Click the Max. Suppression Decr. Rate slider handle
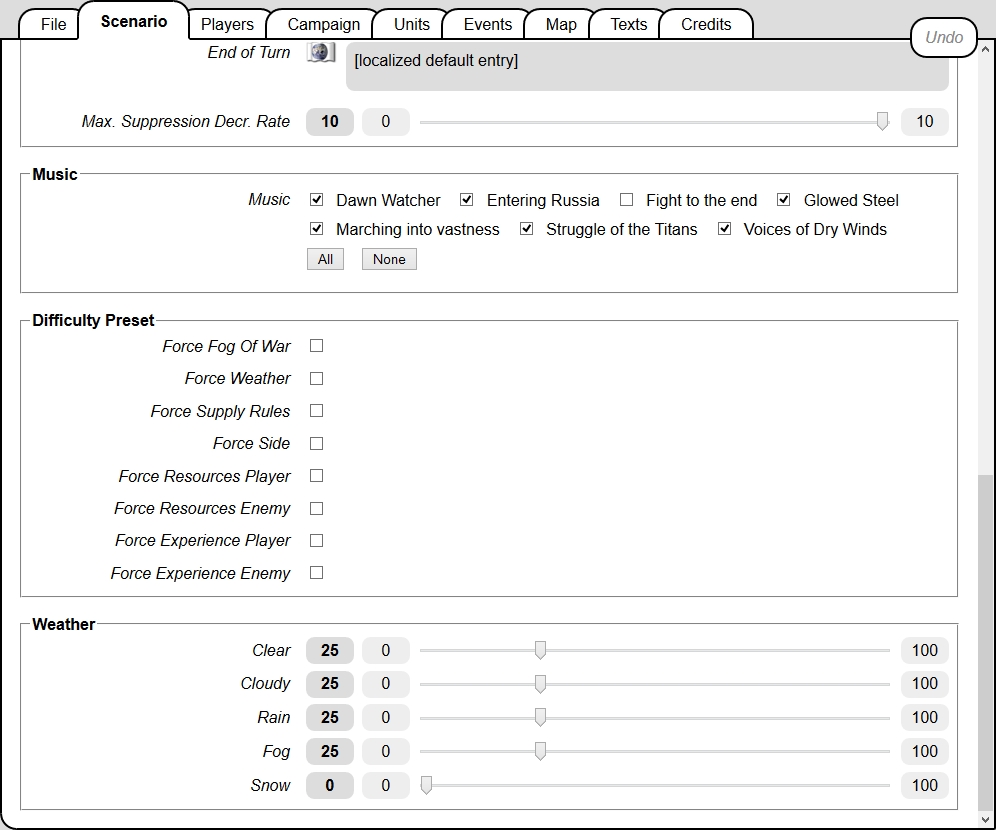This screenshot has height=830, width=996. tap(882, 121)
